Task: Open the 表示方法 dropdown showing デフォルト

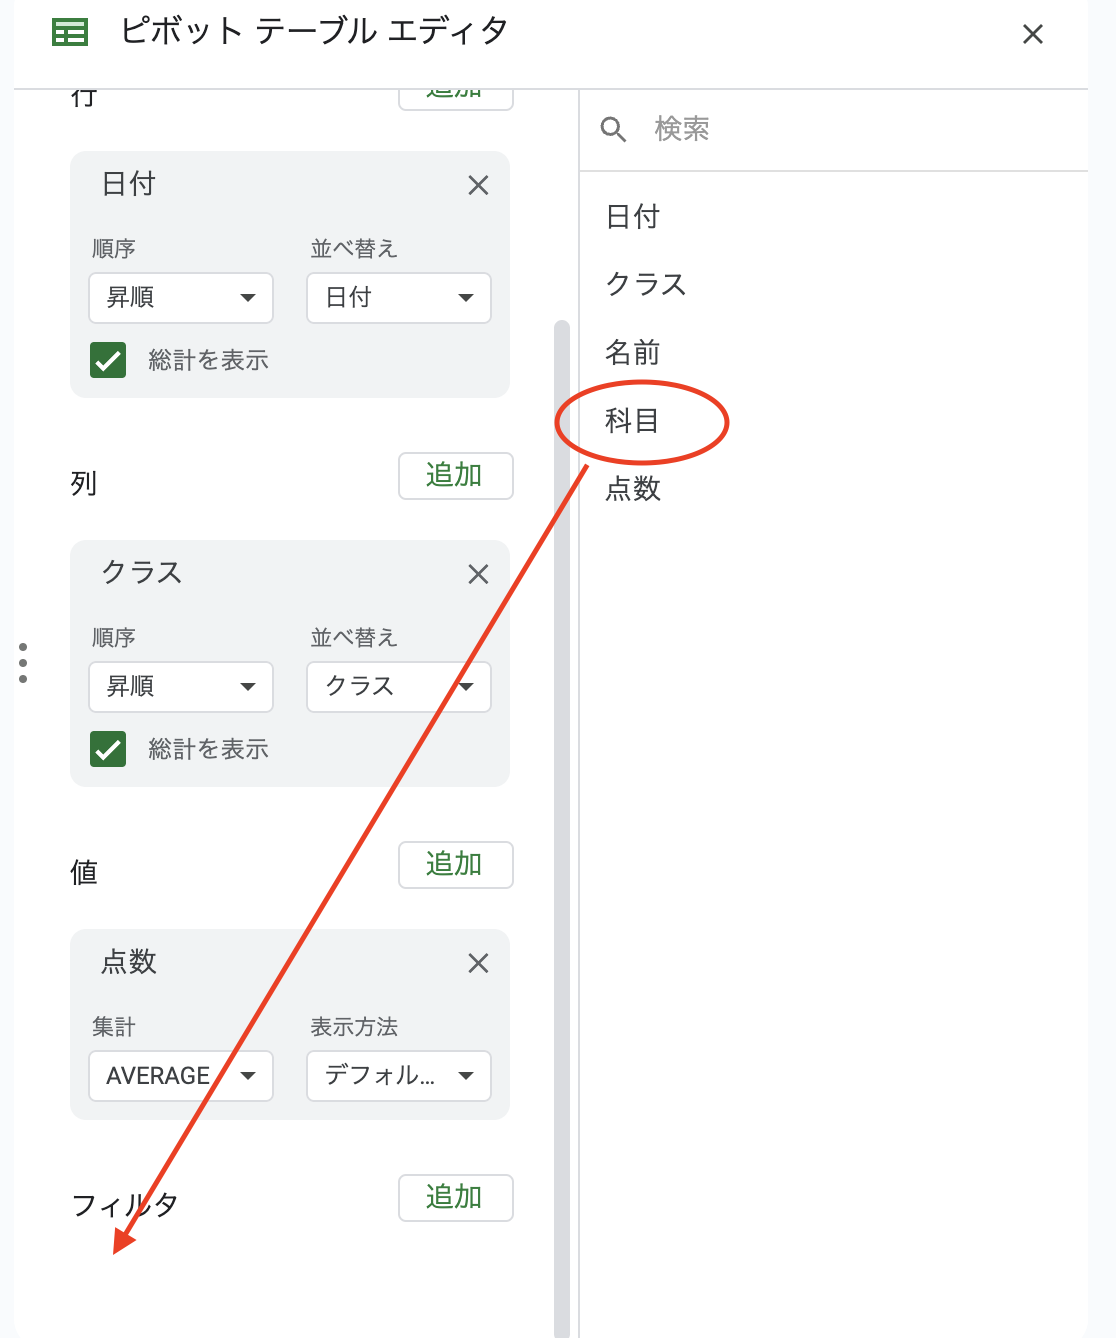Action: pyautogui.click(x=398, y=1076)
